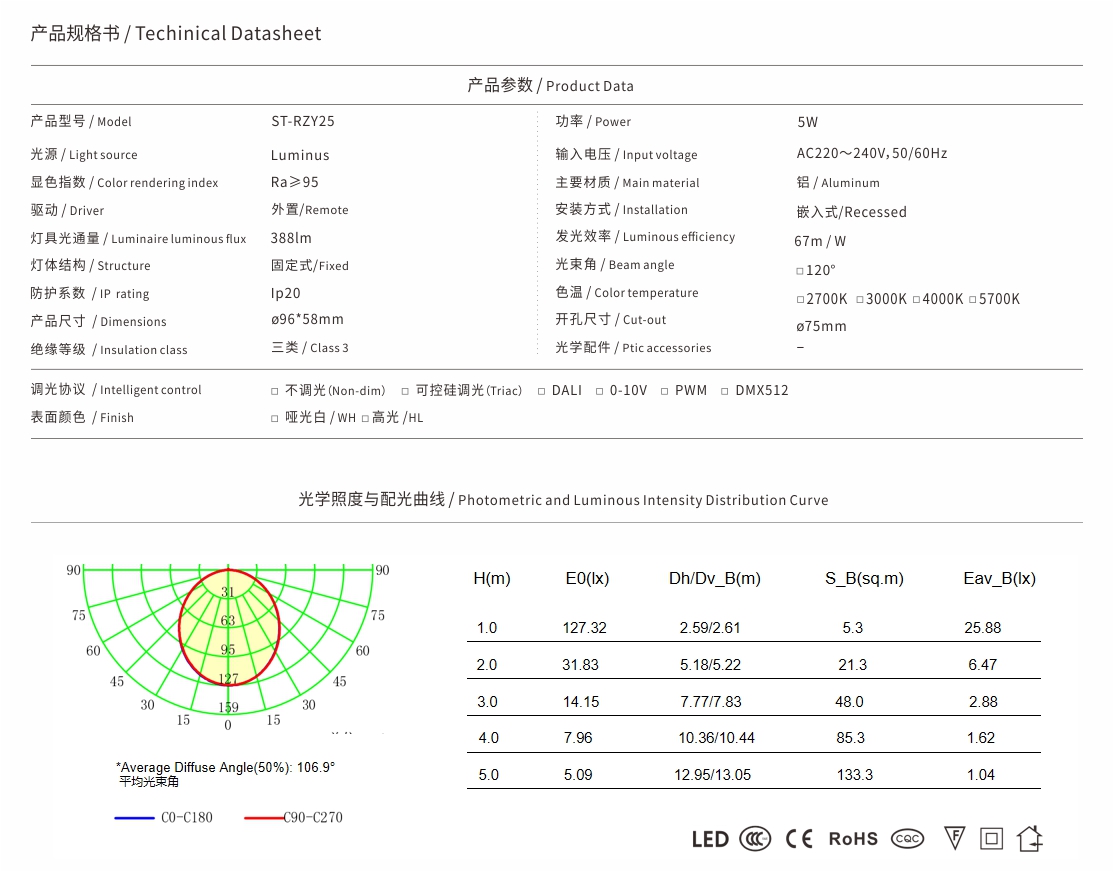
Task: Check the 5700K color temperature box
Action: tap(973, 300)
